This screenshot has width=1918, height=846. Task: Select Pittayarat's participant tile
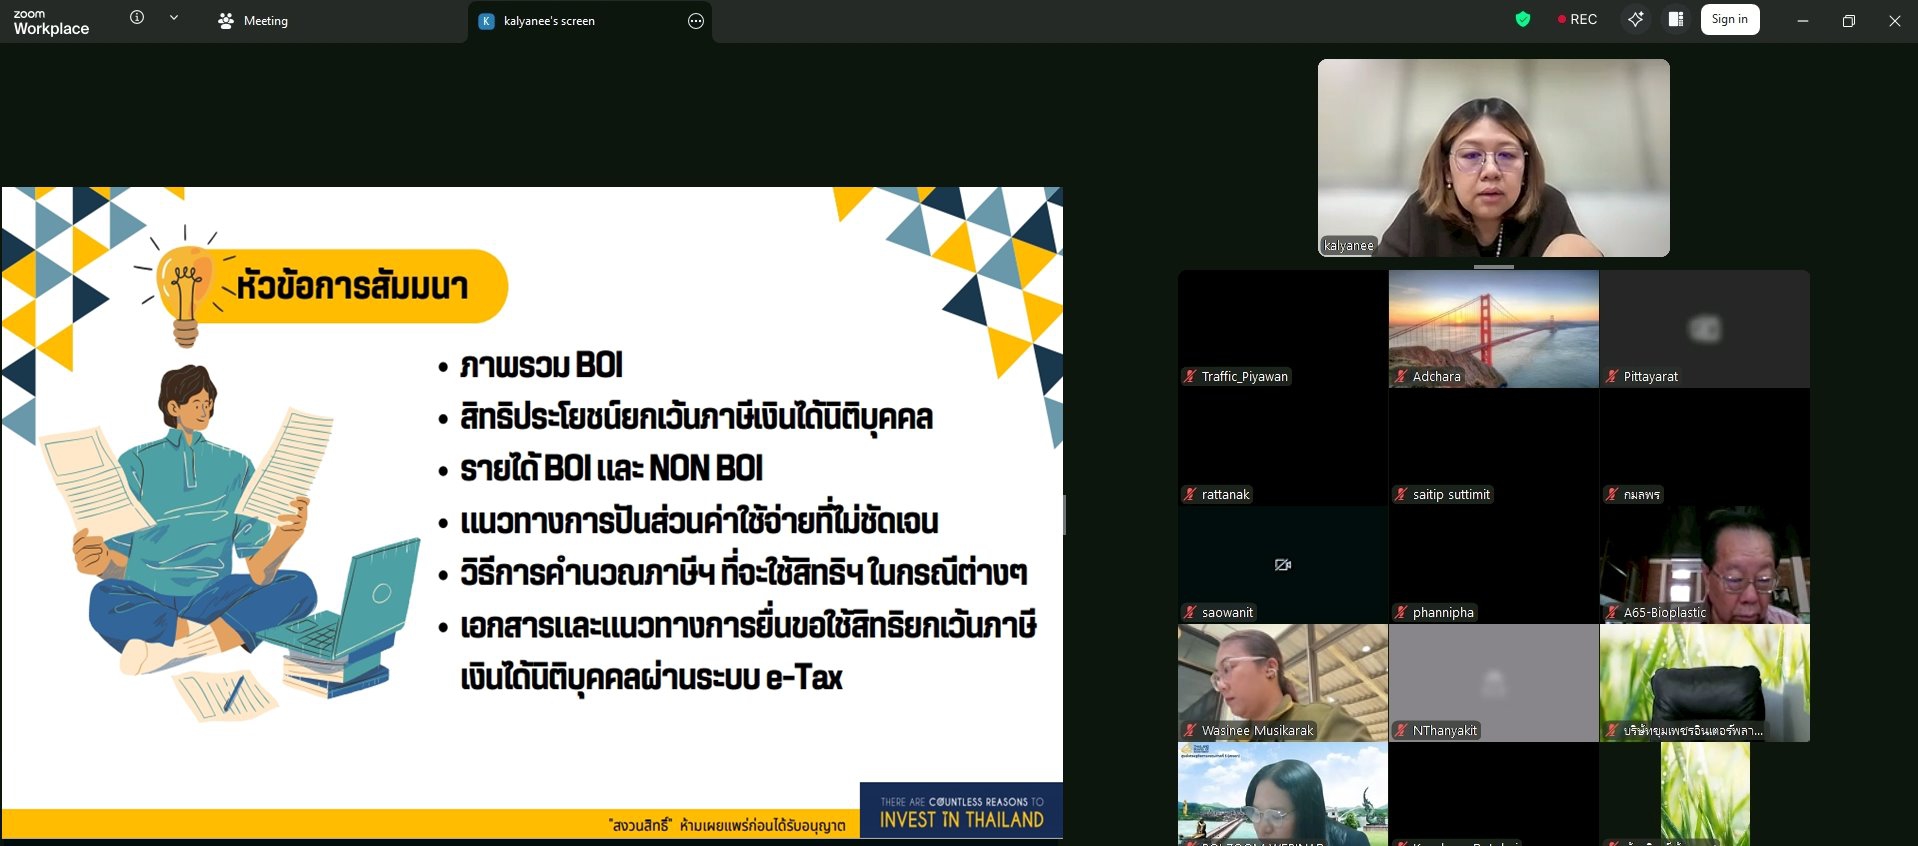click(x=1704, y=329)
